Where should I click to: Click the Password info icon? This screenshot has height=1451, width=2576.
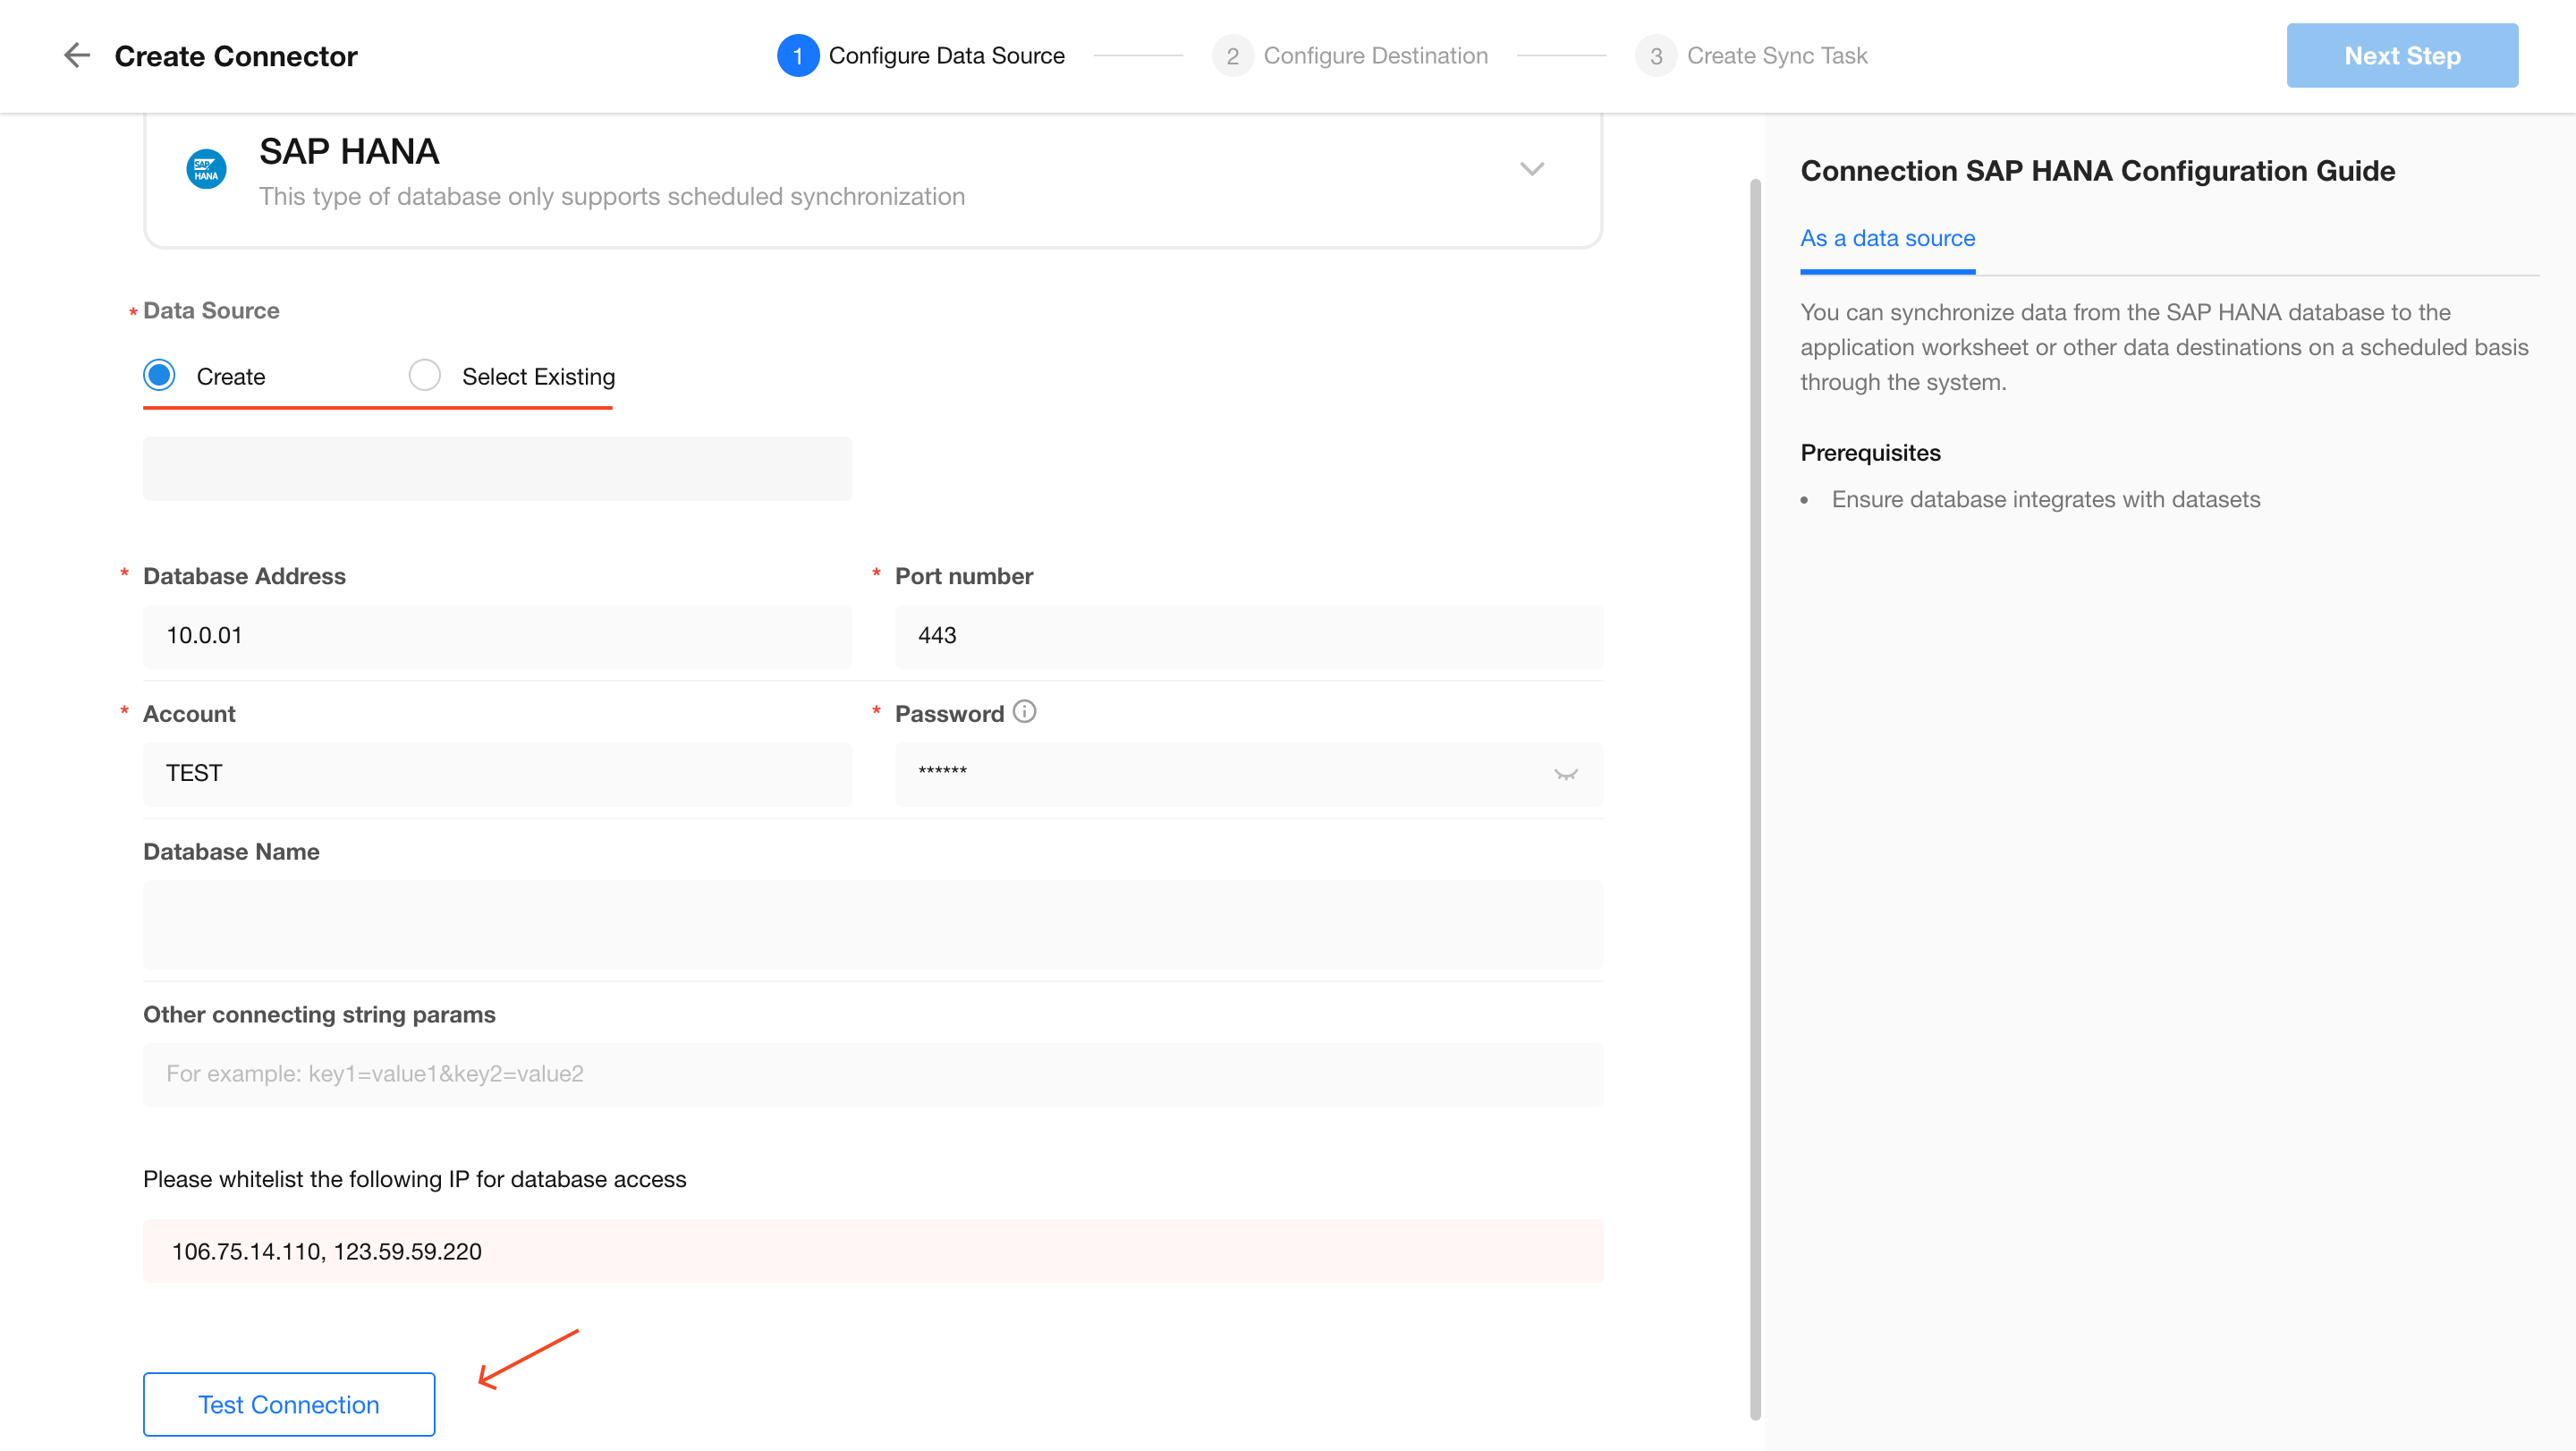[1024, 712]
